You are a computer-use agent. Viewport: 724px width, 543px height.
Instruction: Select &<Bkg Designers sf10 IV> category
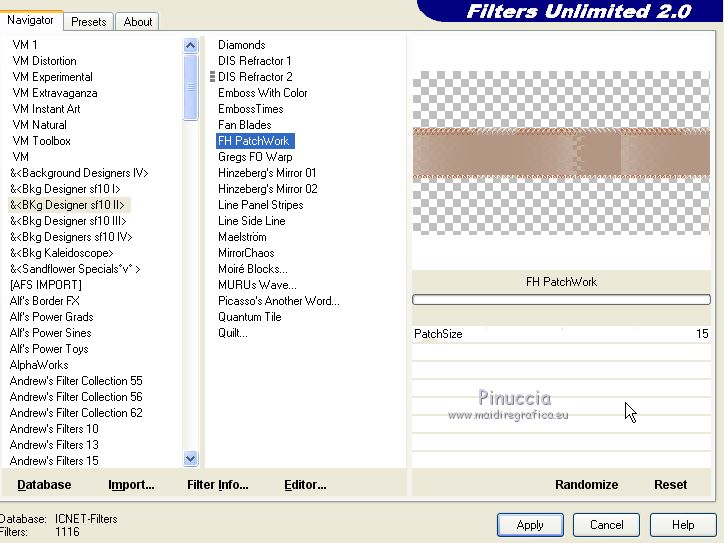click(71, 237)
